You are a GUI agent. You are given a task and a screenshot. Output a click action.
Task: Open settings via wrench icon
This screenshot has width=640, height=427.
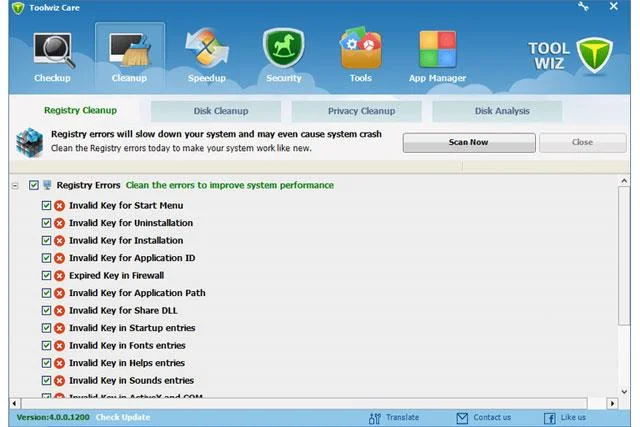point(583,7)
